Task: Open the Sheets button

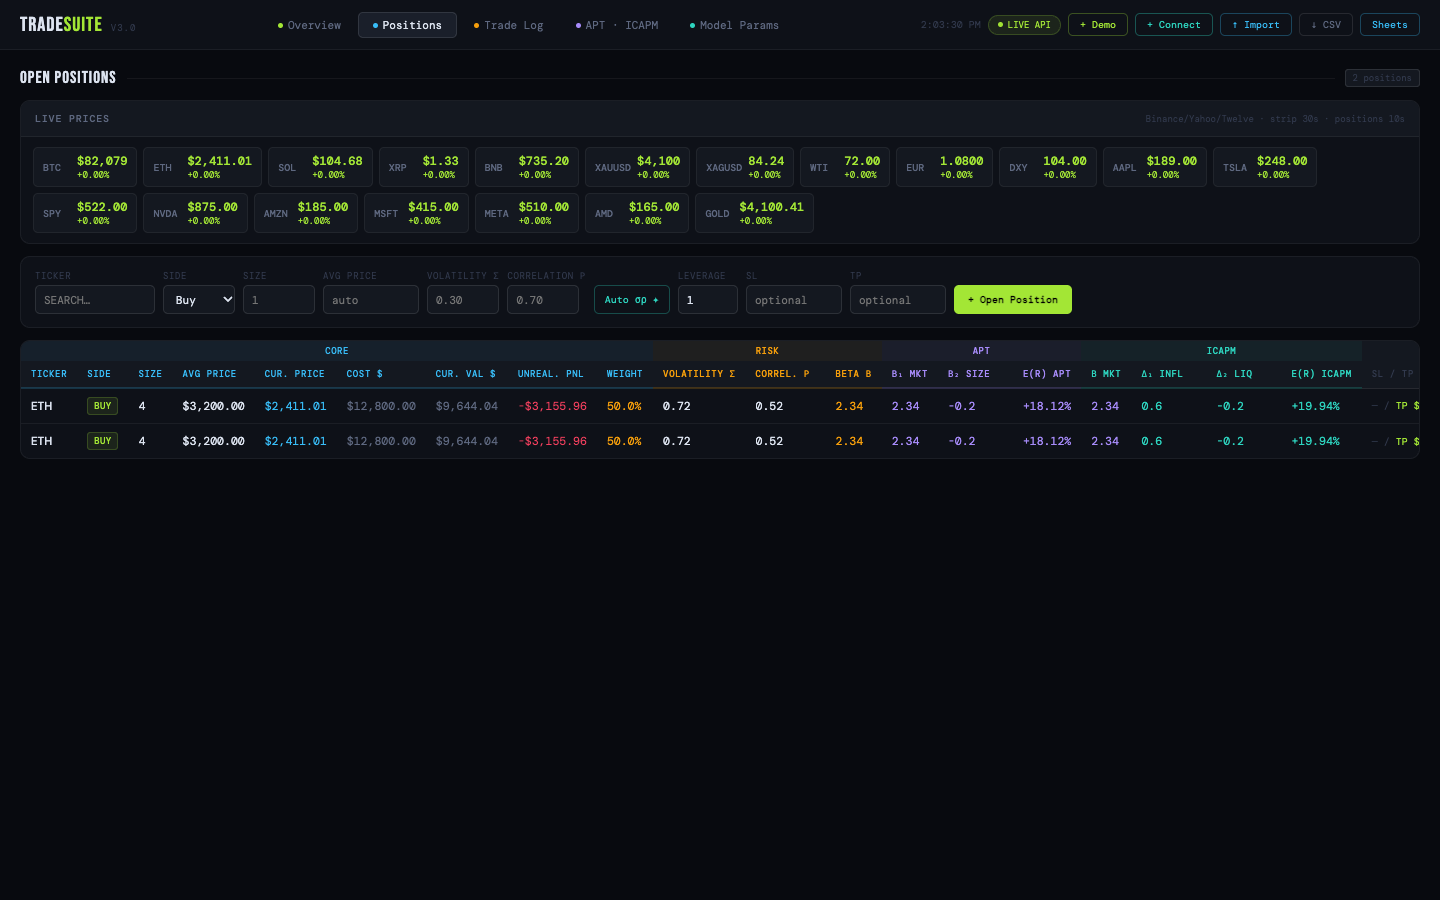Action: pos(1390,25)
